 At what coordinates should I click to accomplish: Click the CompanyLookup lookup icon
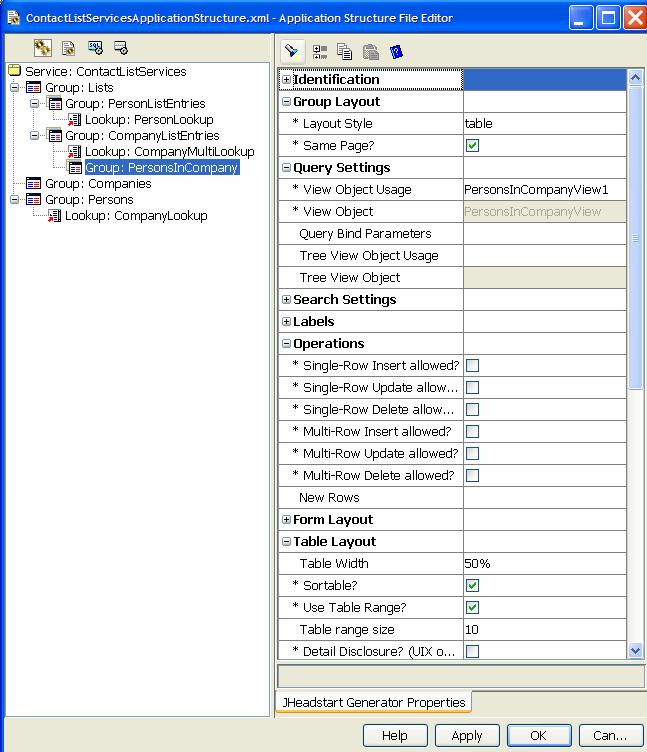55,215
